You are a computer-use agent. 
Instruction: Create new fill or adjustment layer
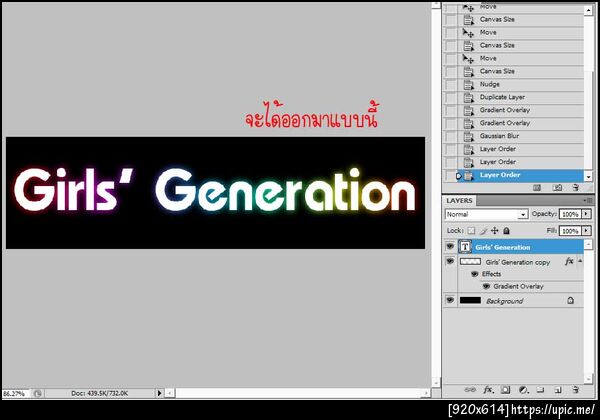[523, 390]
